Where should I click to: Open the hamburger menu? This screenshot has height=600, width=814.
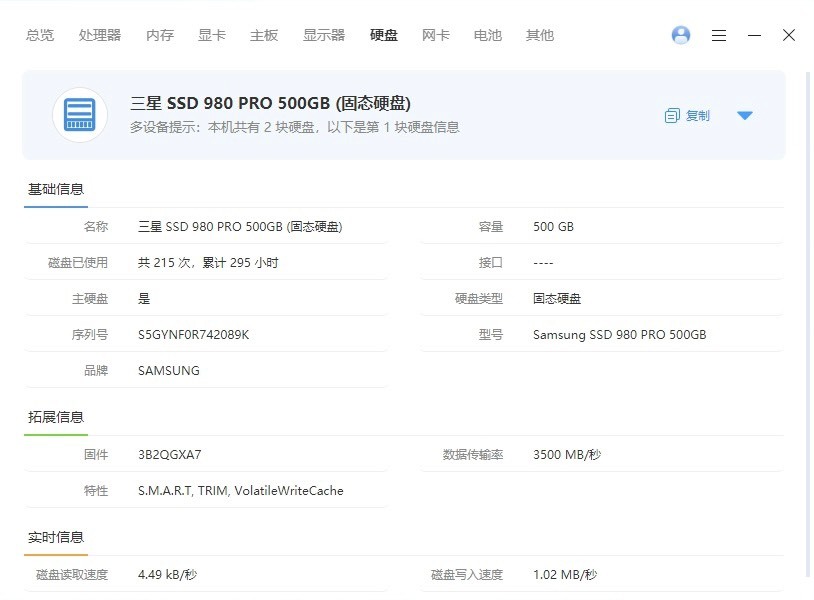(x=719, y=35)
